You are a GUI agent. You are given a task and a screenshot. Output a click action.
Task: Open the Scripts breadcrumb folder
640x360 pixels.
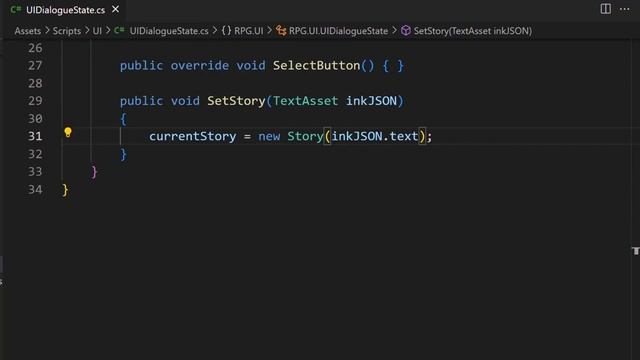point(67,31)
